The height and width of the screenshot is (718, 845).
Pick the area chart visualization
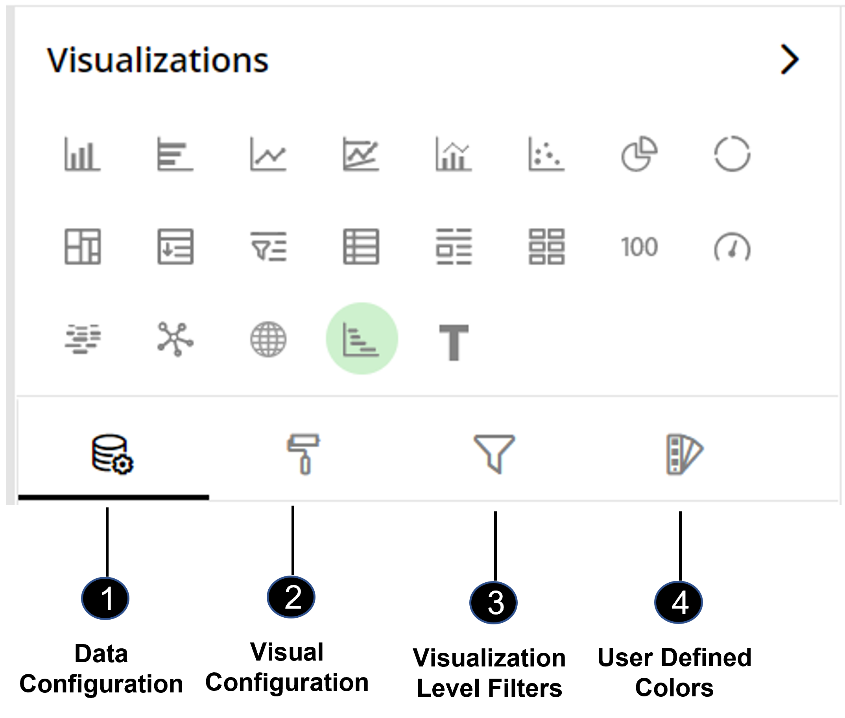361,154
